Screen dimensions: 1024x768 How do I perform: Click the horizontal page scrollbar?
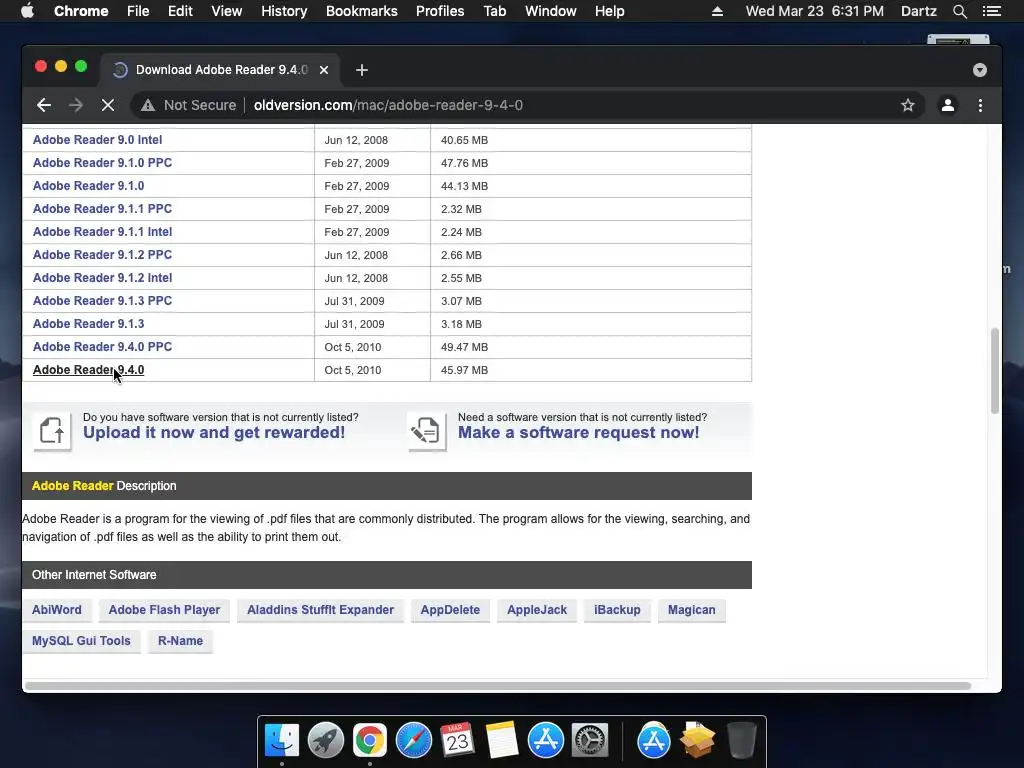(498, 686)
